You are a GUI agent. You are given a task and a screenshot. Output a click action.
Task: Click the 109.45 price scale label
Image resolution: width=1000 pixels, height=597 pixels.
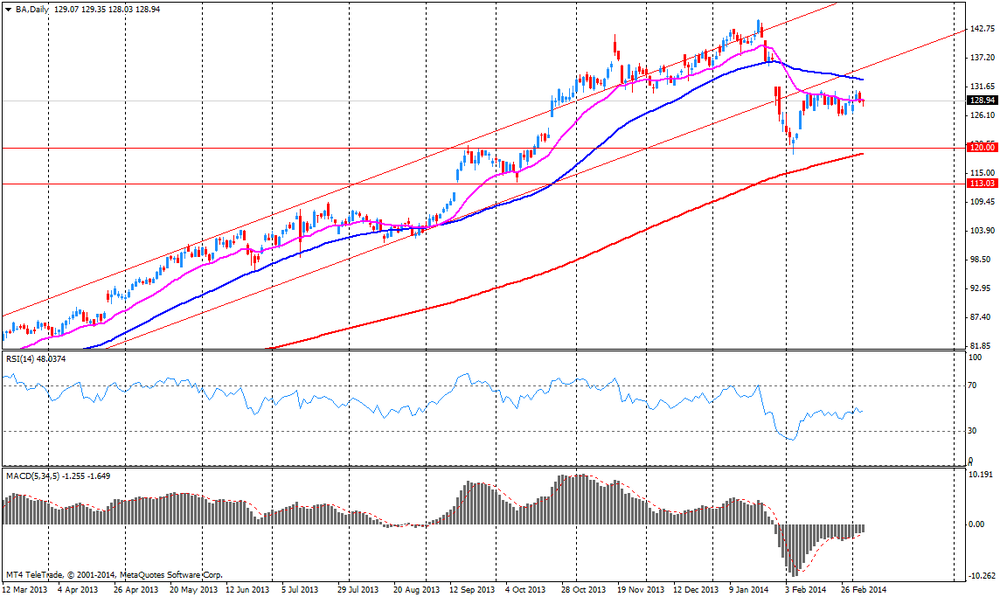pos(982,202)
